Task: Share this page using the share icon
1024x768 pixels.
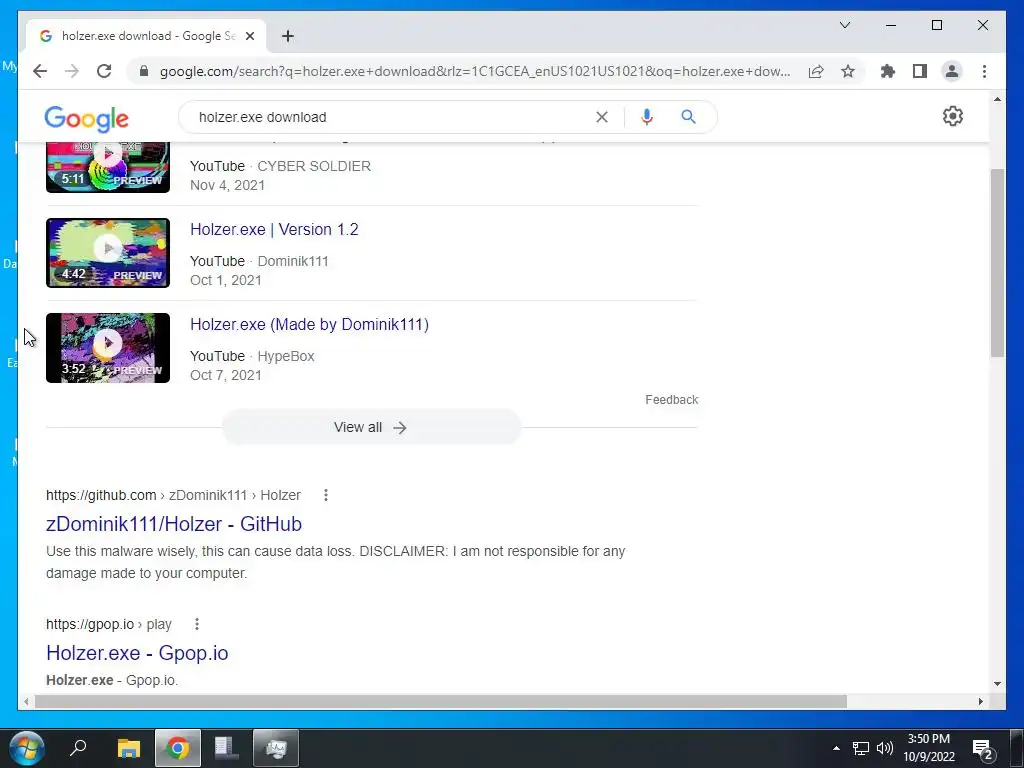Action: 816,71
